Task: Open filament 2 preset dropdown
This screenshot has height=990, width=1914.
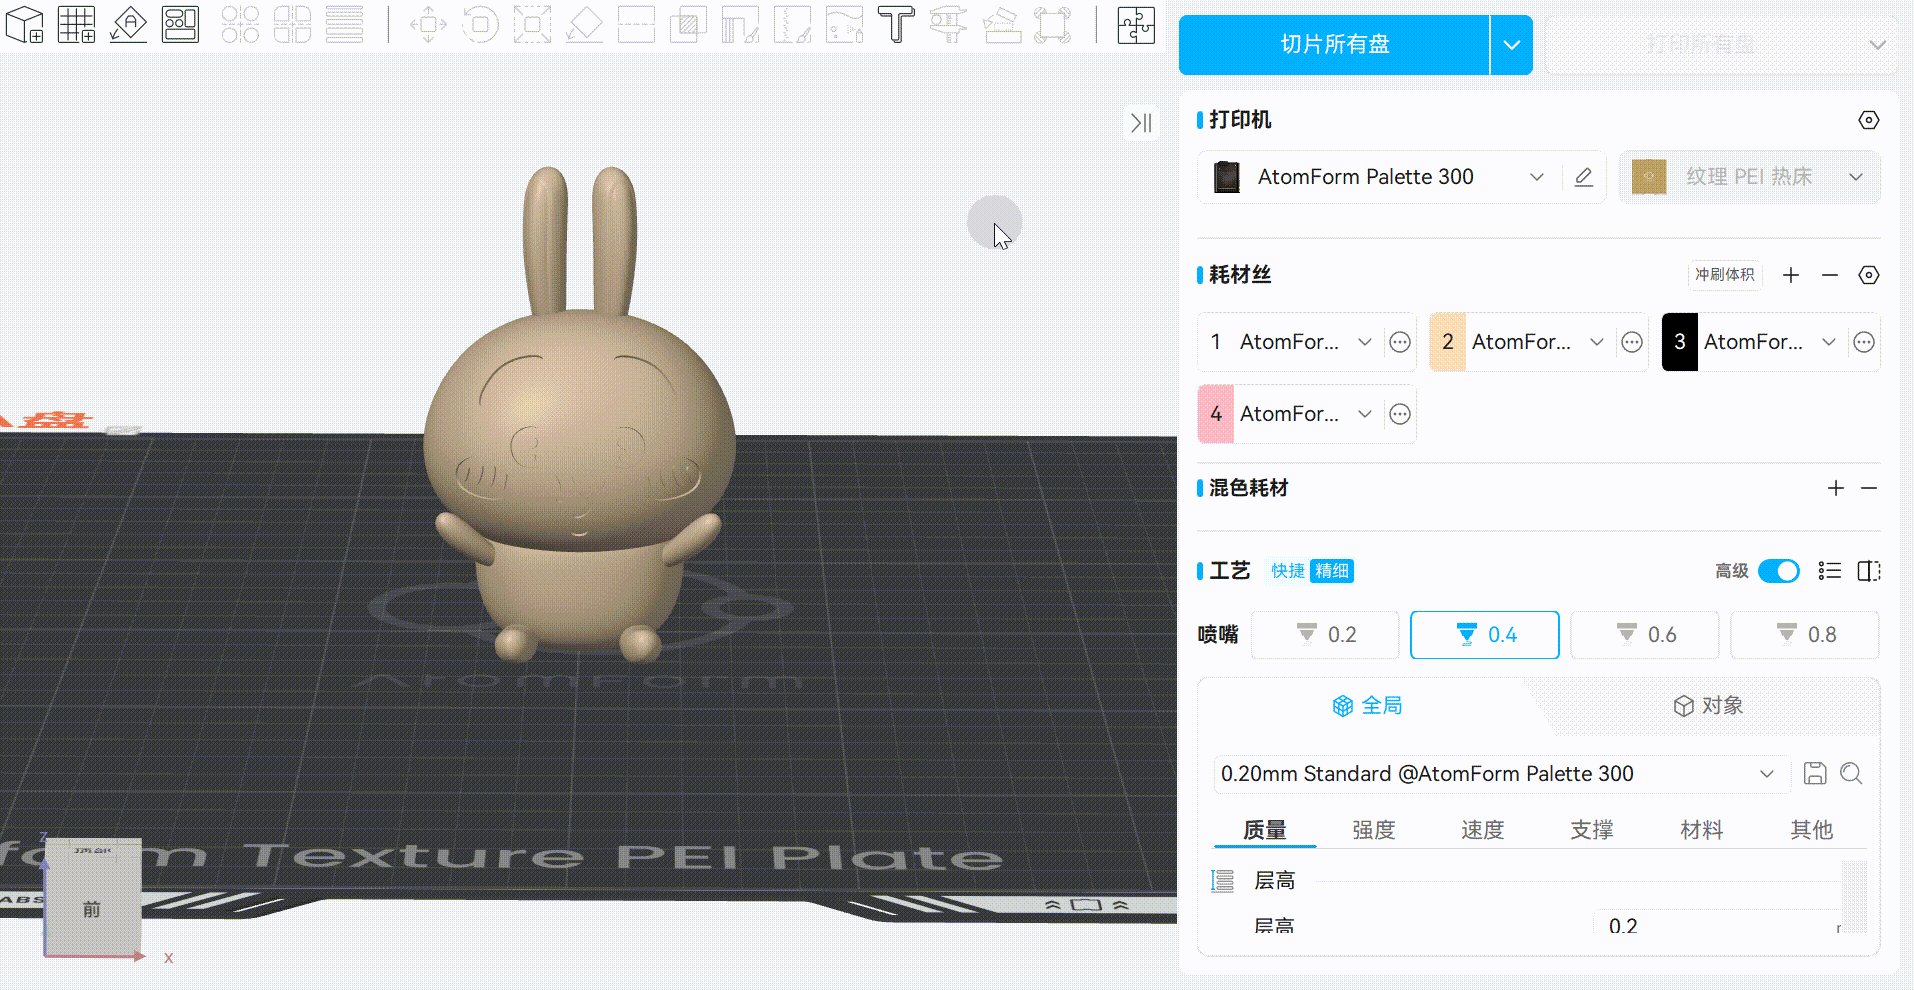Action: point(1597,342)
